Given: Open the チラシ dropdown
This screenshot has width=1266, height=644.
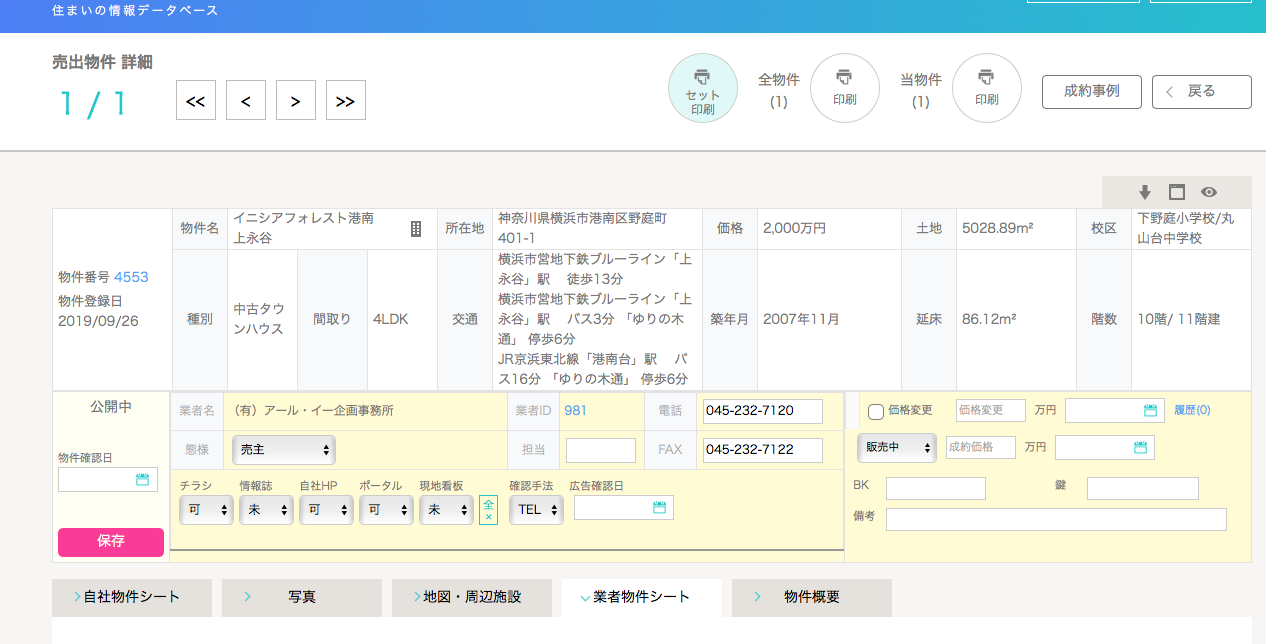Looking at the screenshot, I should [206, 510].
